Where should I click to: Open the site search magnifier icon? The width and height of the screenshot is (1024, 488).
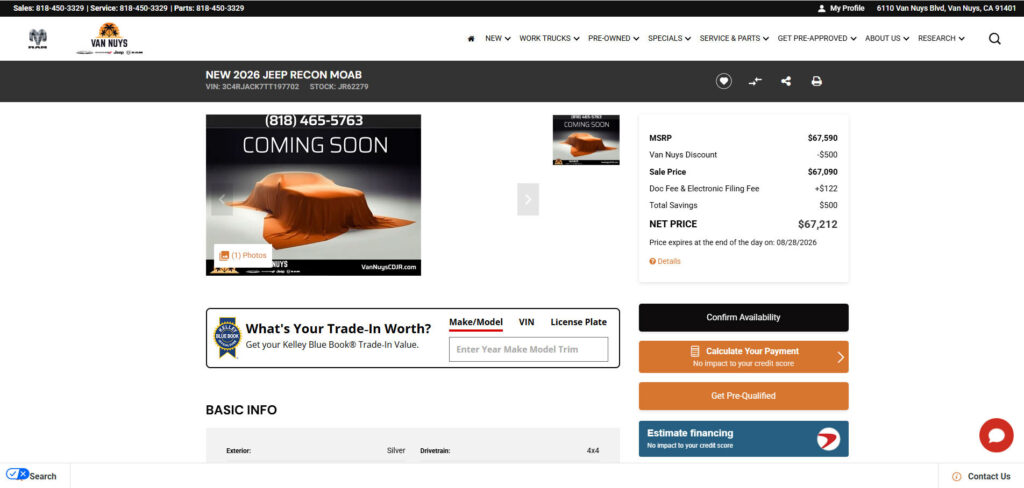(994, 39)
